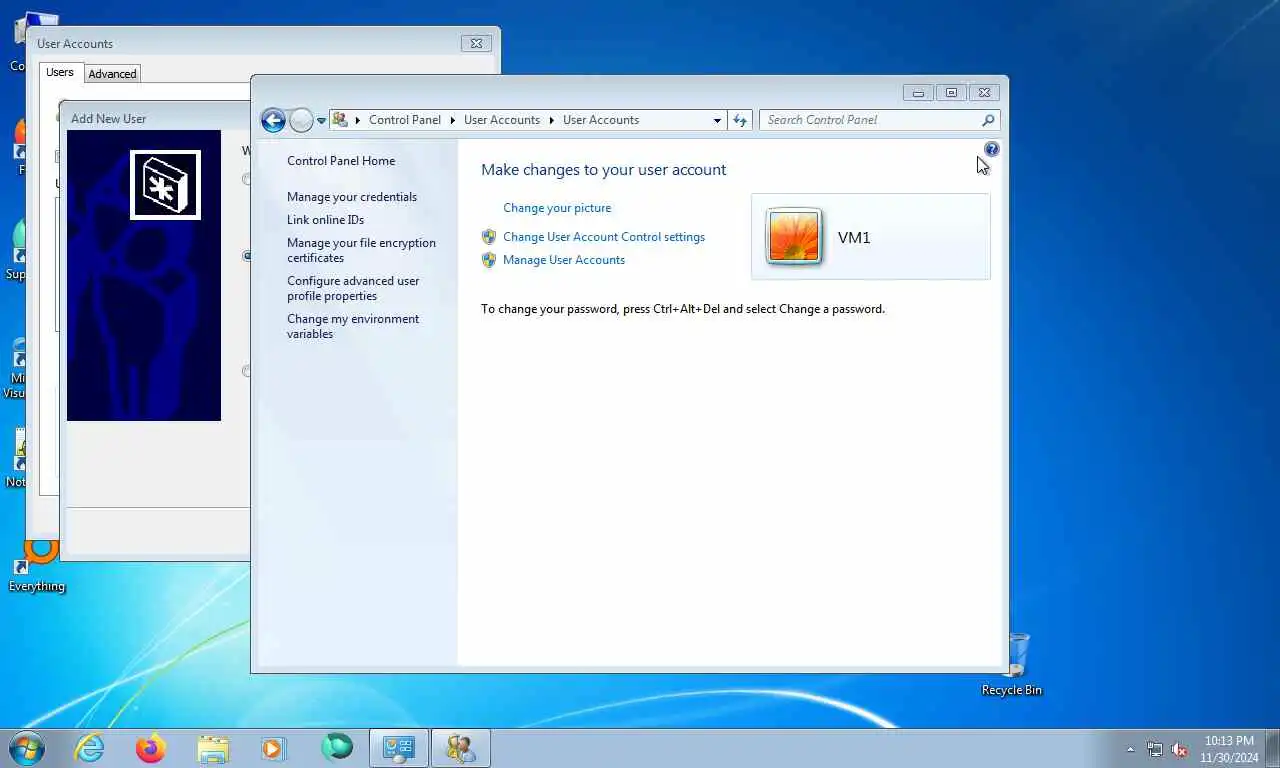
Task: Expand the arrow between the User Accounts crumbs
Action: pyautogui.click(x=551, y=120)
